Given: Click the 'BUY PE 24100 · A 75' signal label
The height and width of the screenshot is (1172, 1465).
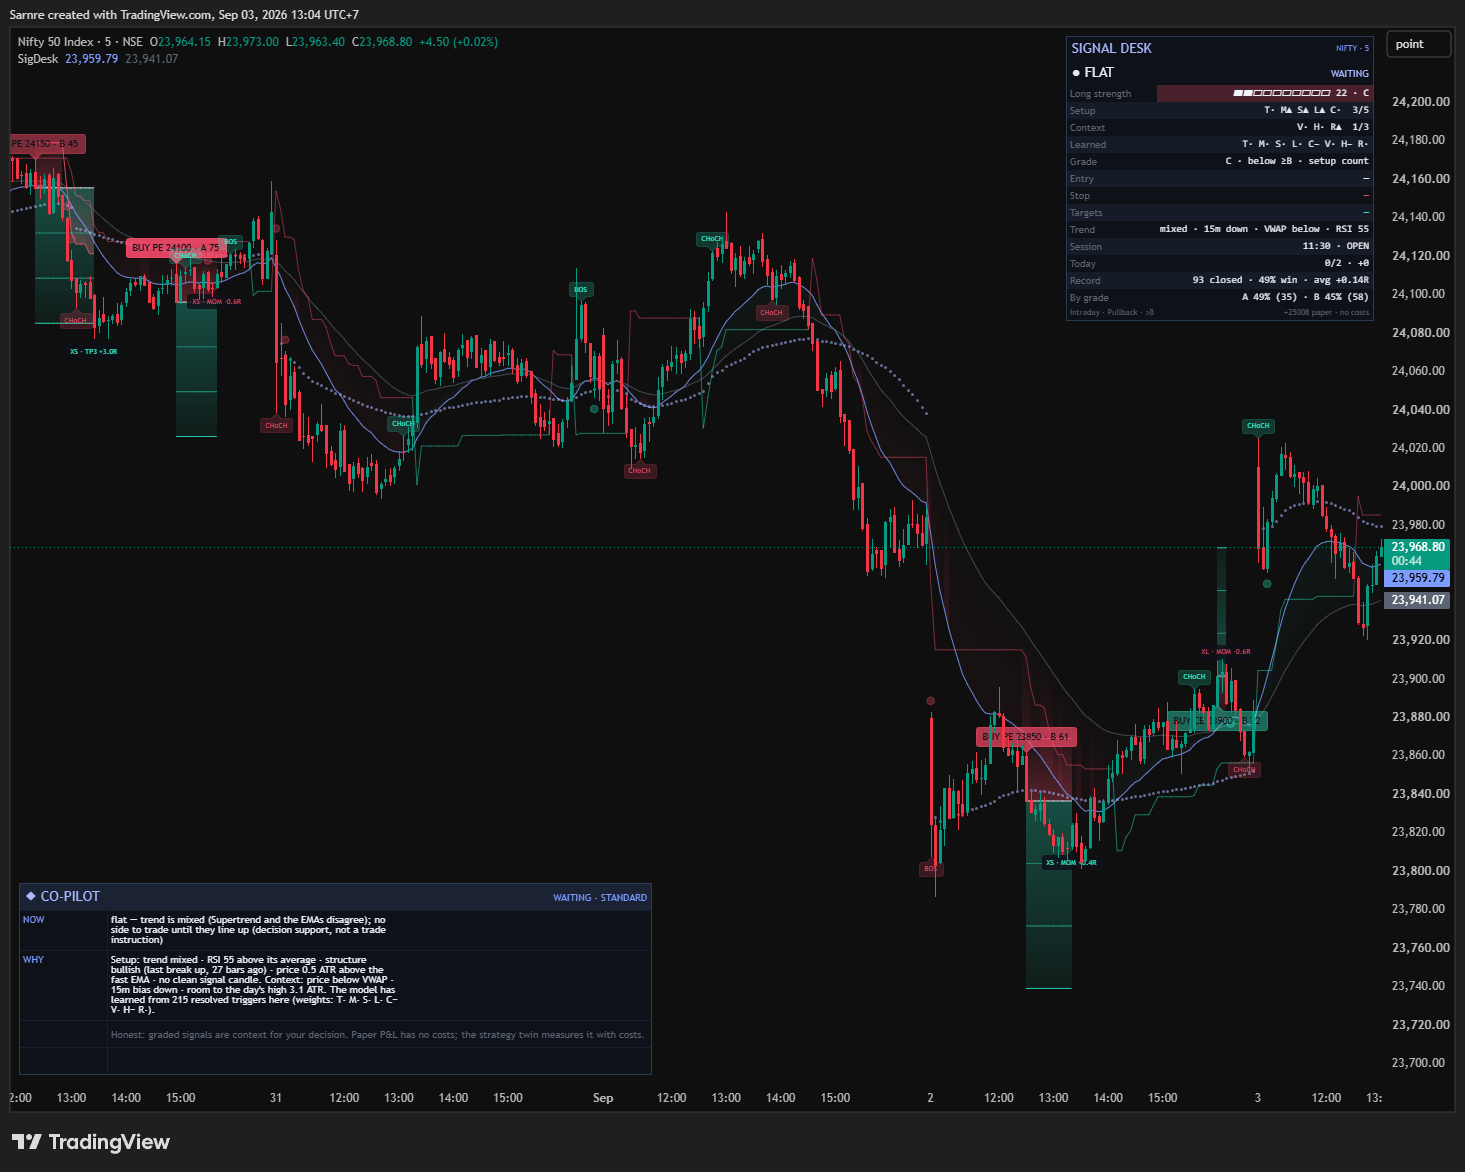Looking at the screenshot, I should (176, 247).
